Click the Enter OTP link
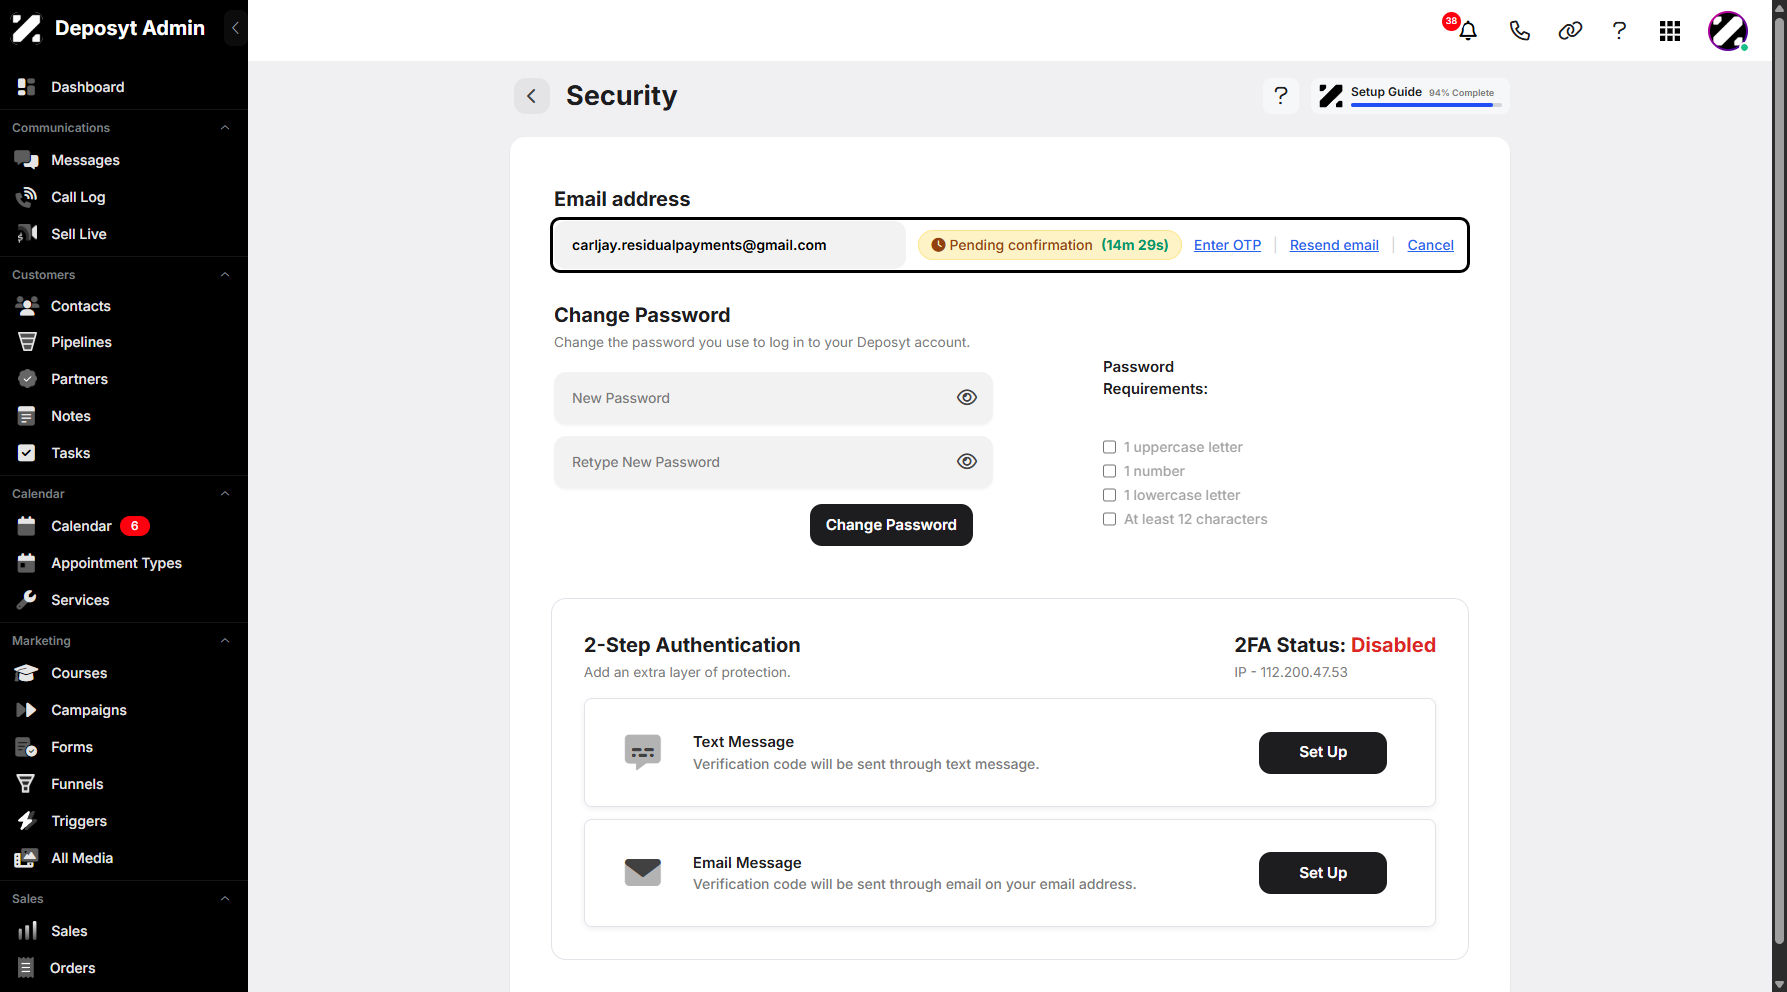The image size is (1787, 992). point(1227,245)
